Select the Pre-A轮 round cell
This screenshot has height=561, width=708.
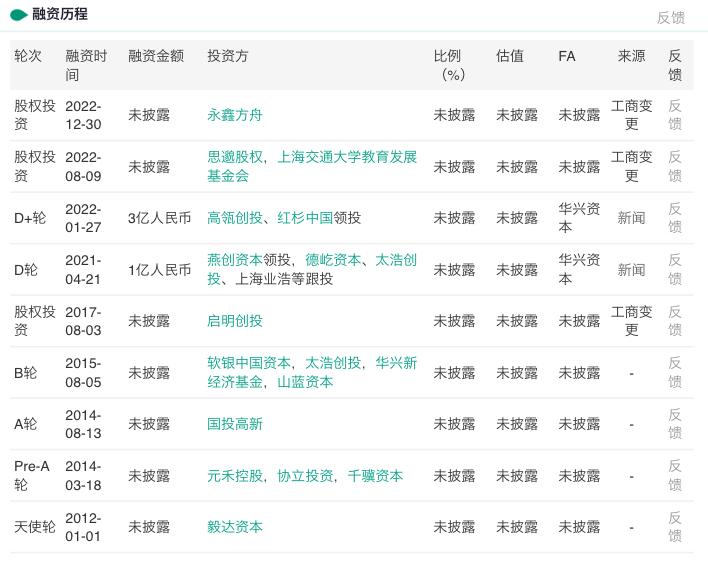pyautogui.click(x=32, y=476)
